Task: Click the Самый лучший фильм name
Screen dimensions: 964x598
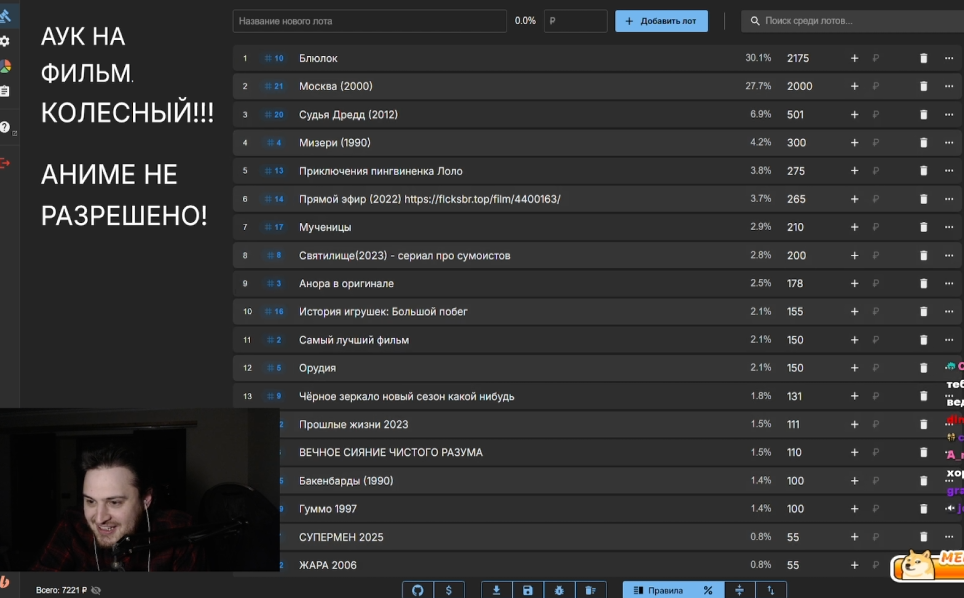Action: (x=354, y=340)
